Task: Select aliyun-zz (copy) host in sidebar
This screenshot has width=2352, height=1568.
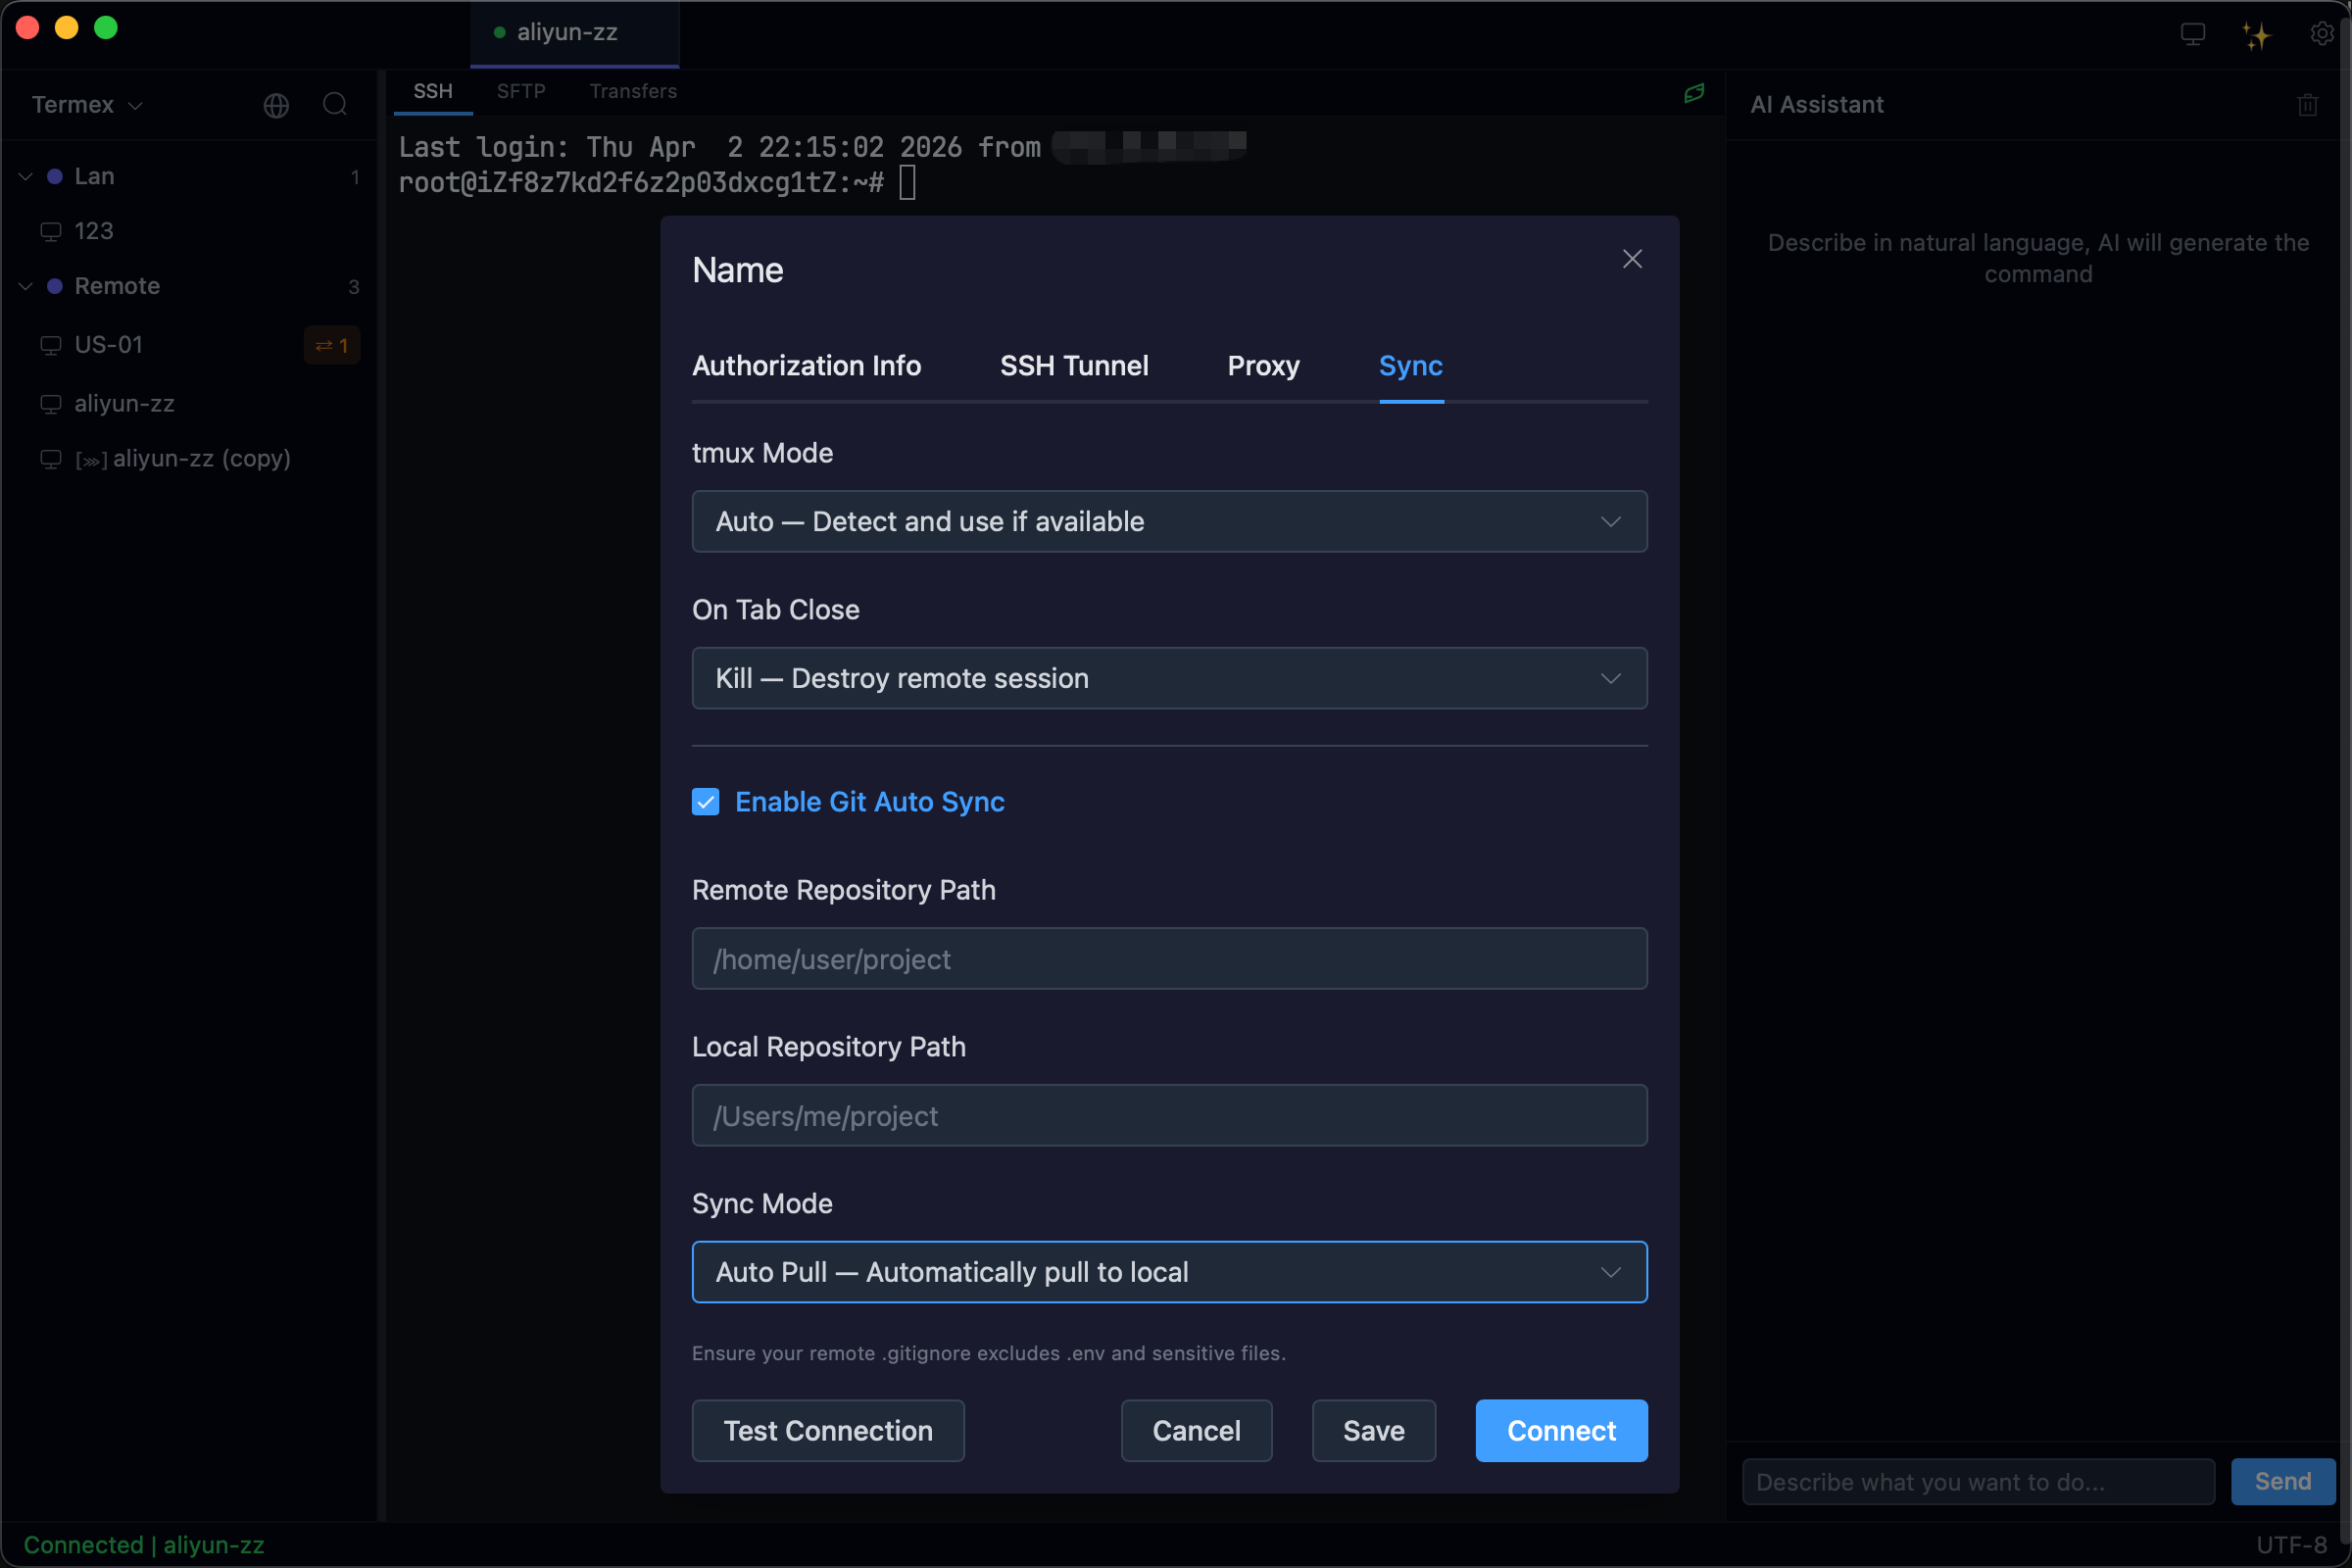Action: click(201, 459)
